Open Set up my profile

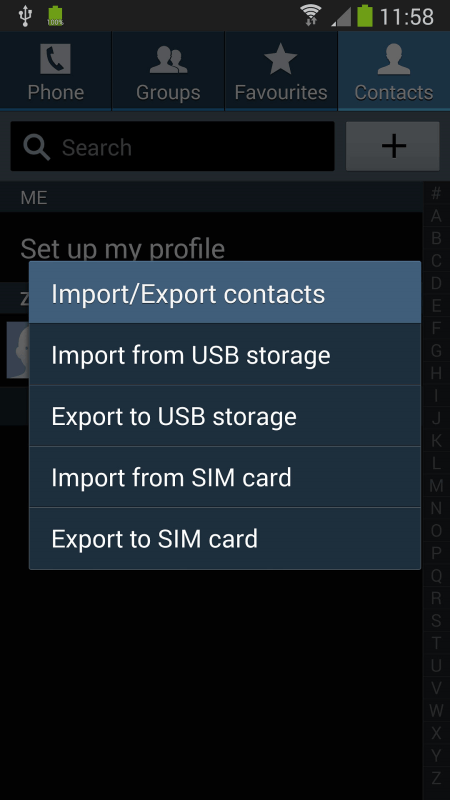click(x=122, y=248)
